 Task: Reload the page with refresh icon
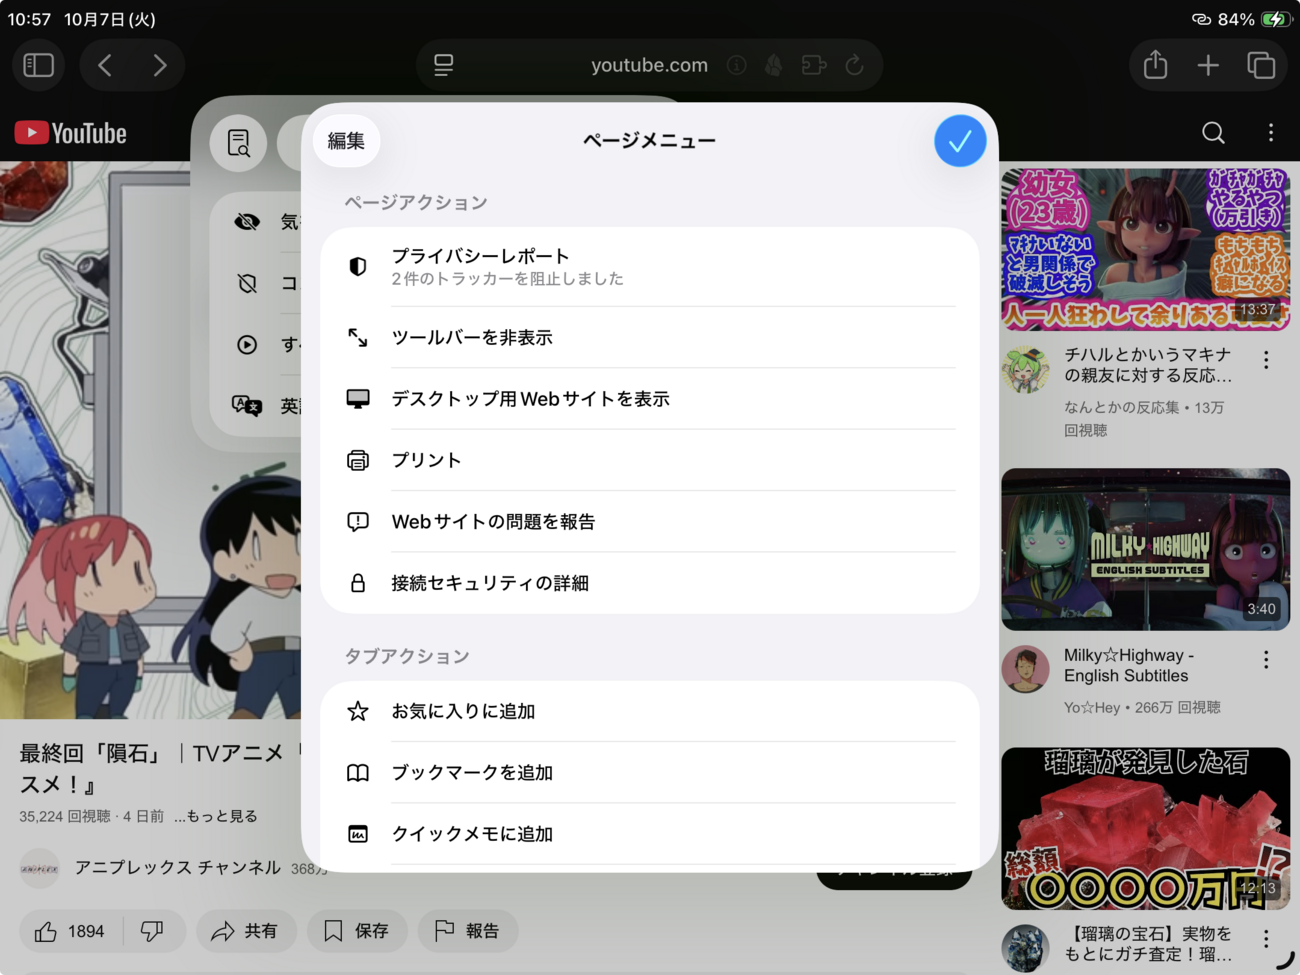[x=855, y=65]
